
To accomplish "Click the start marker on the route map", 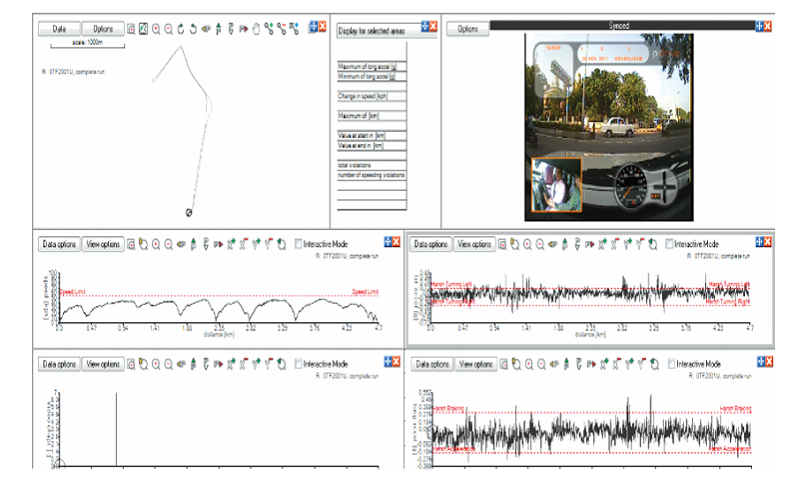I will click(x=189, y=213).
